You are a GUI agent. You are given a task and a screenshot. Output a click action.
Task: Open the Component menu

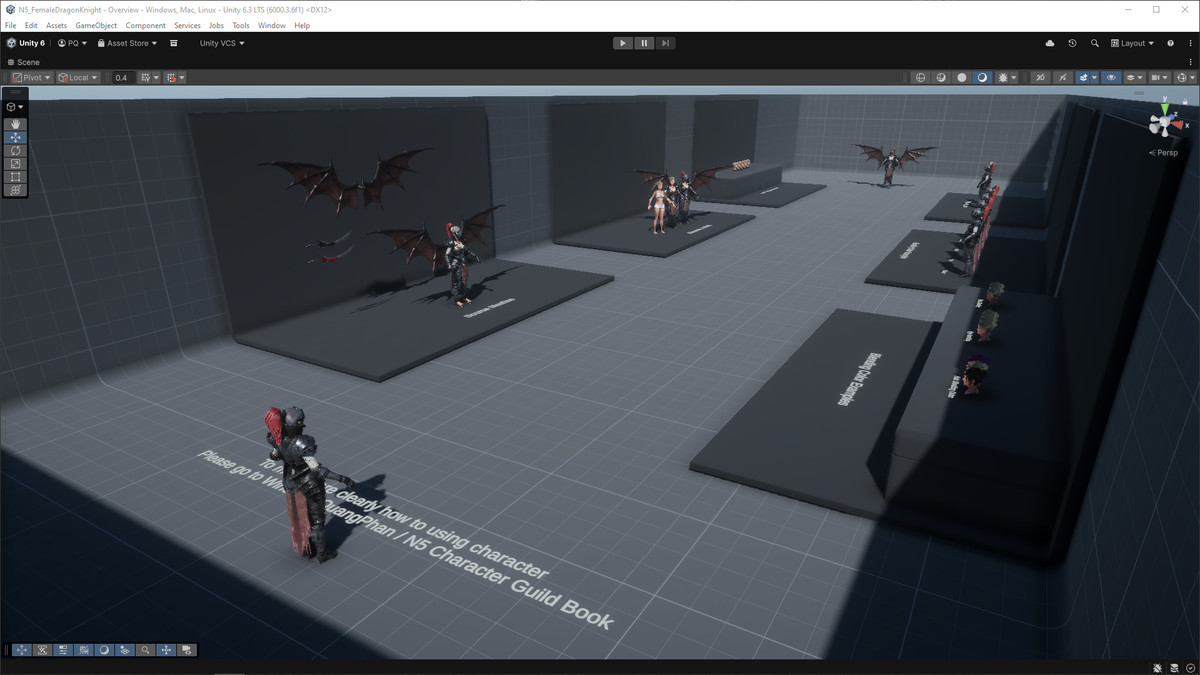coord(145,25)
